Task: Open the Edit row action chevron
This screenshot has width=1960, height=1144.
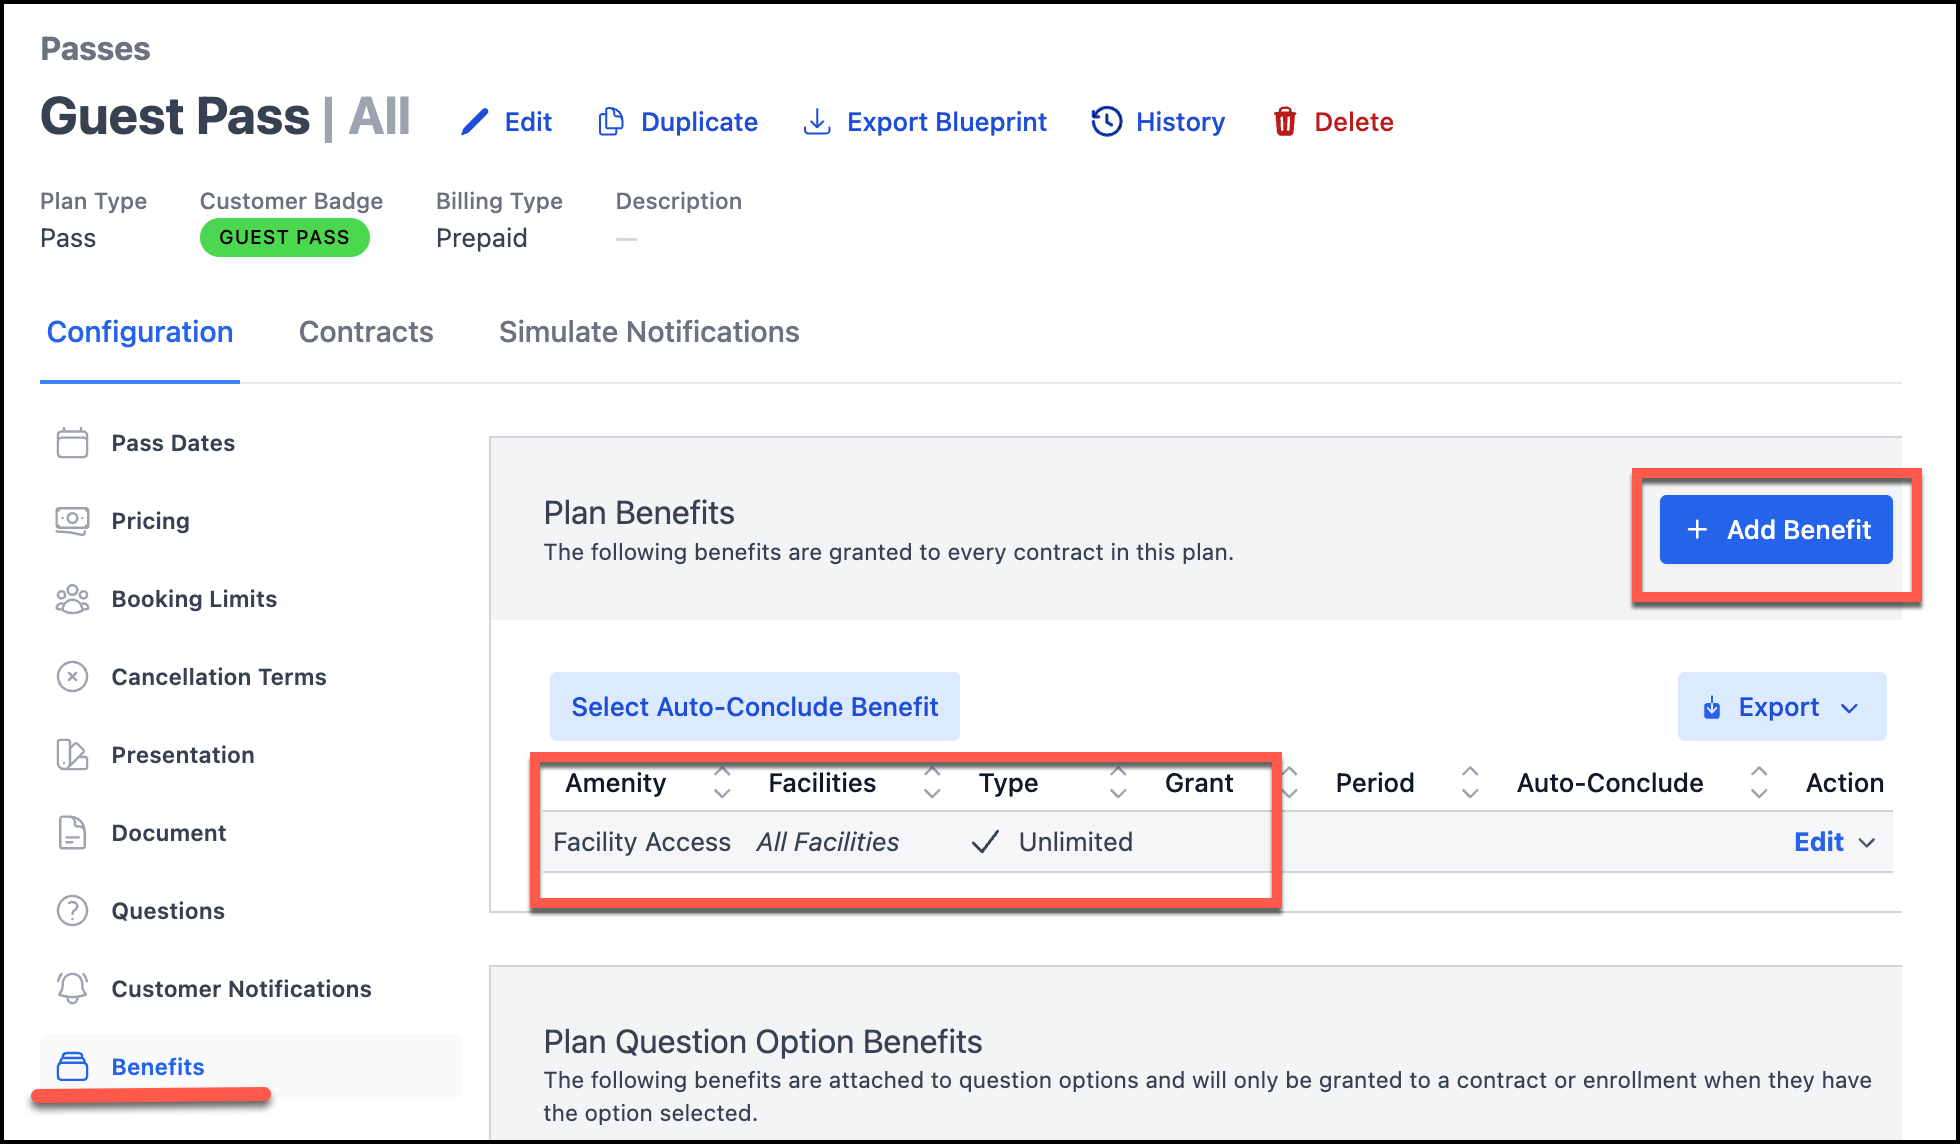Action: [x=1867, y=843]
